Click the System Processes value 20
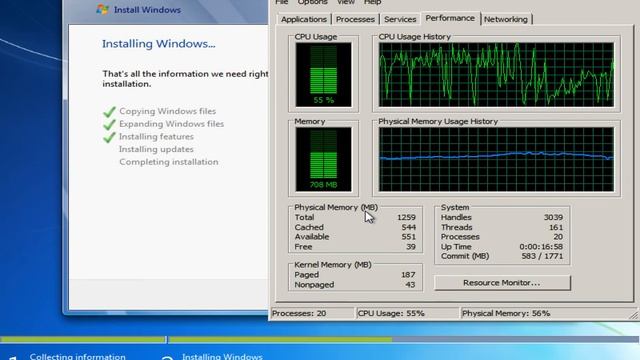This screenshot has height=360, width=640. coord(558,237)
